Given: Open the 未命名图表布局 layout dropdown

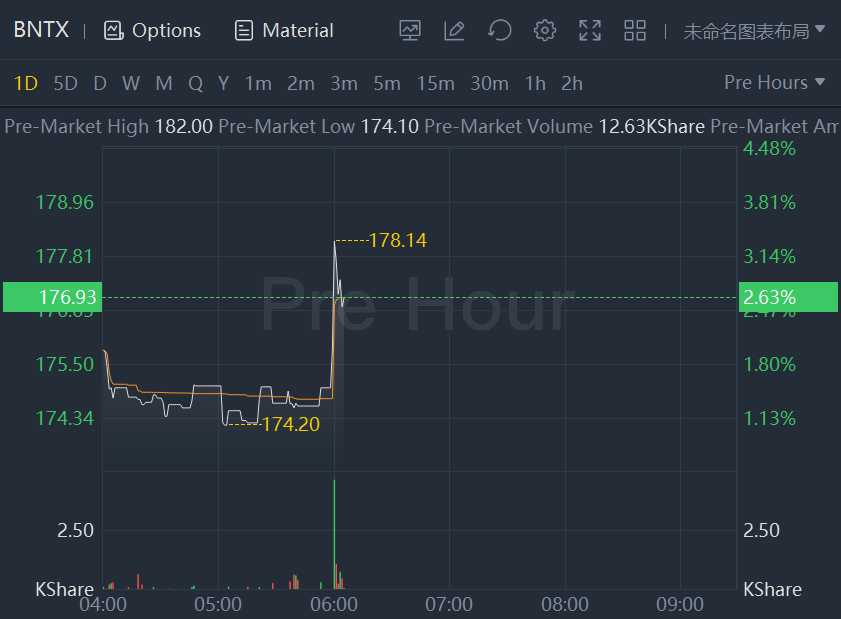Looking at the screenshot, I should tap(754, 30).
